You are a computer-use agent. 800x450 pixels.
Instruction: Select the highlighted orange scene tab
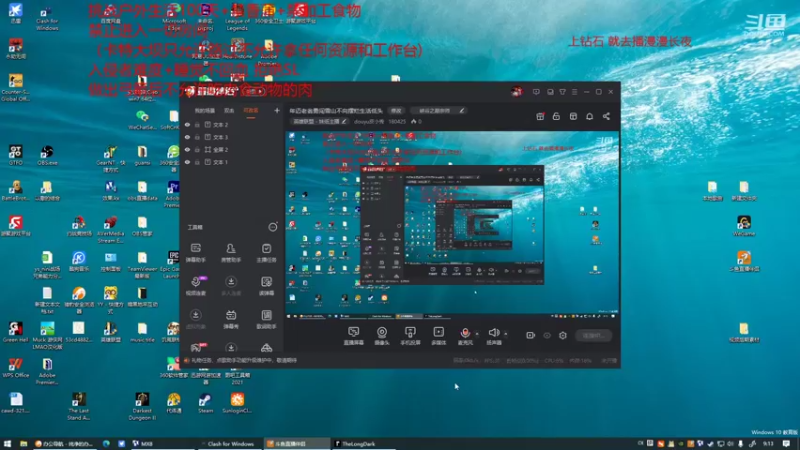[x=251, y=111]
